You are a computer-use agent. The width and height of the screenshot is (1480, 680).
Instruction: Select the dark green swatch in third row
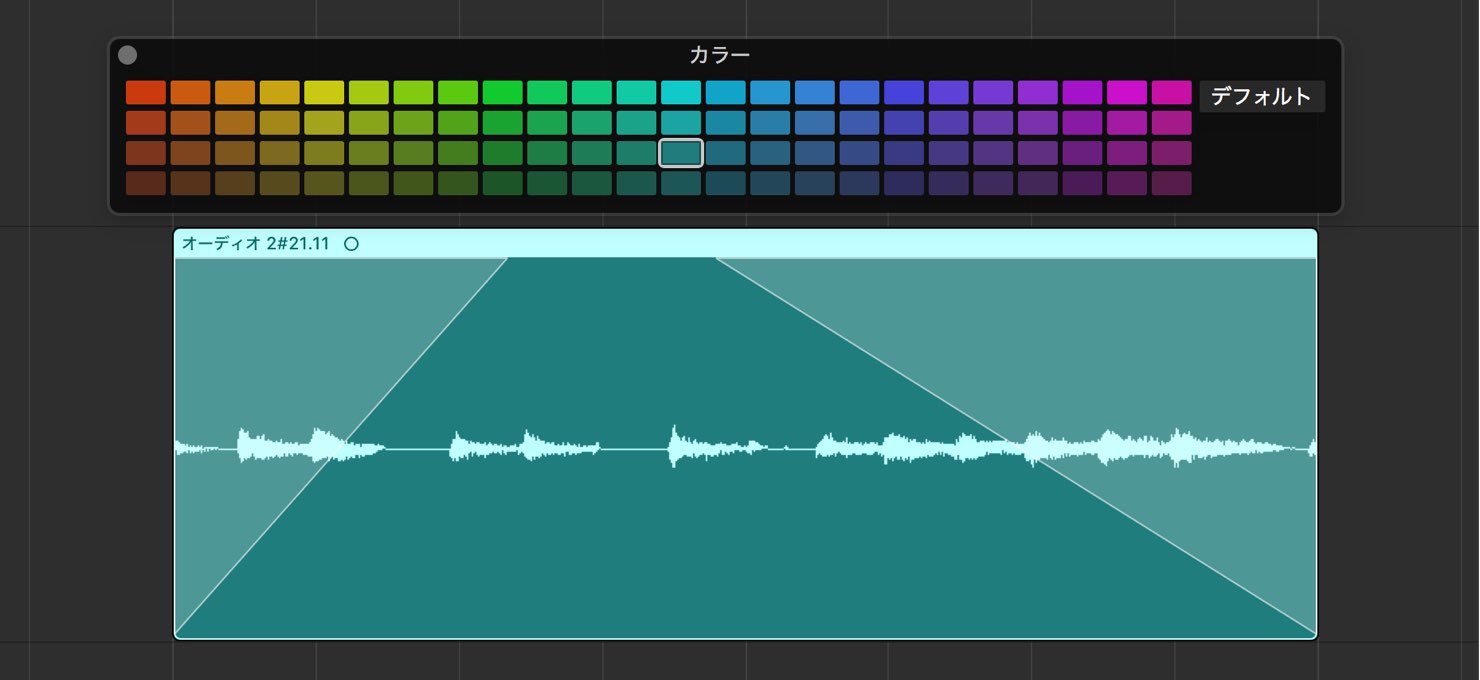(x=502, y=153)
